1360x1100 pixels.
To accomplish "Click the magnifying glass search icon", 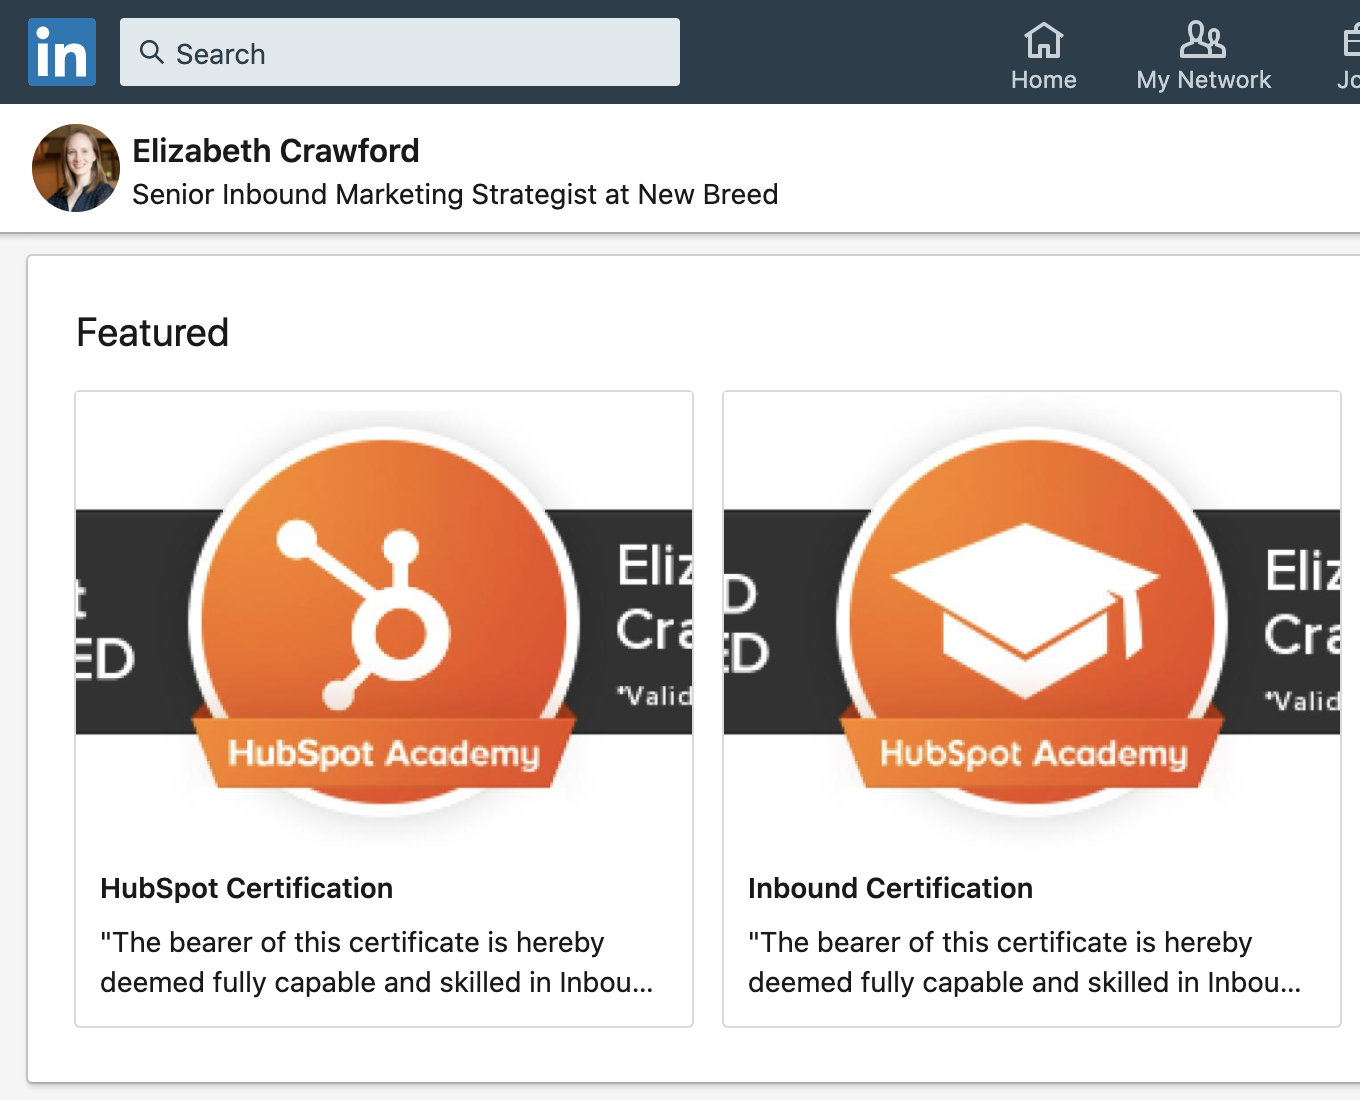I will [x=152, y=52].
